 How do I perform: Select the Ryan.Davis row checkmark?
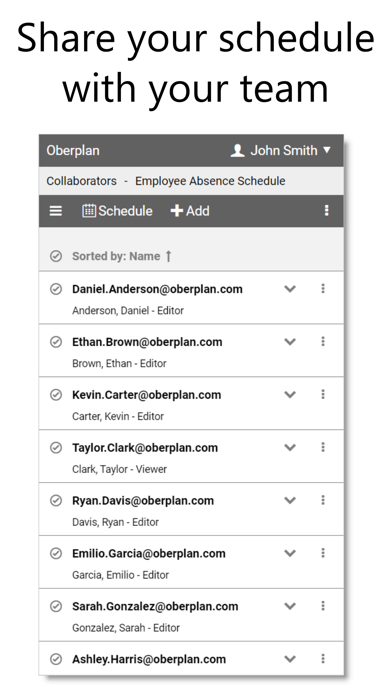click(x=56, y=500)
